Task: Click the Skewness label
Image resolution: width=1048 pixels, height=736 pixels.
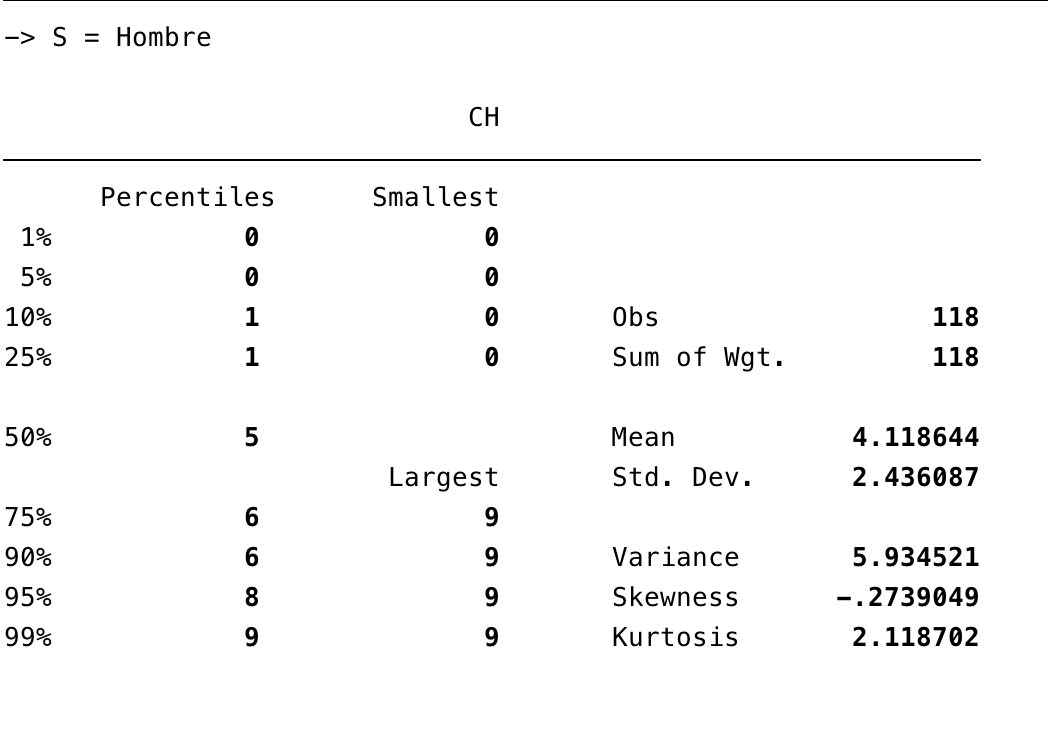Action: pos(675,598)
